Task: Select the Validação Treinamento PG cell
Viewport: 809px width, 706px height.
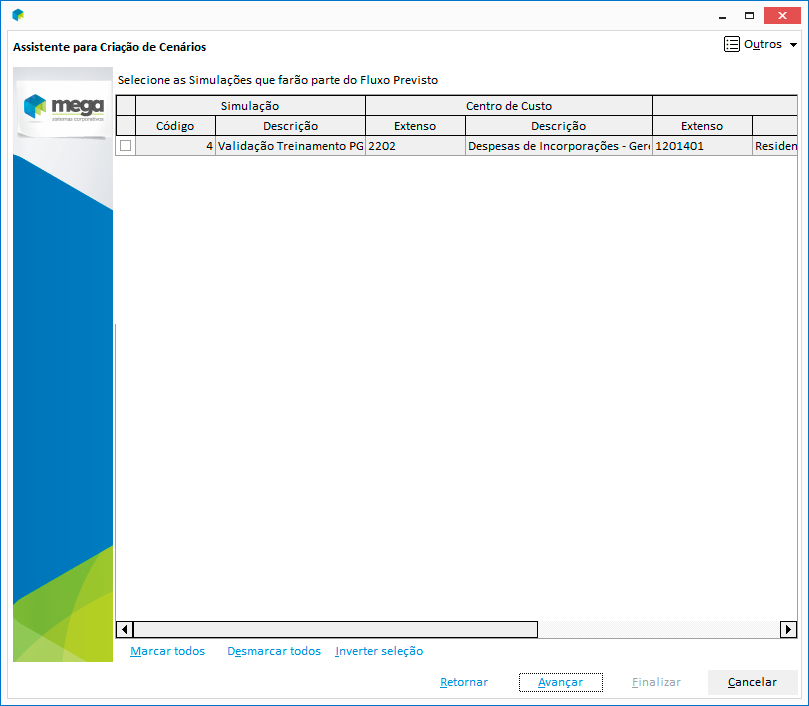Action: click(x=290, y=146)
